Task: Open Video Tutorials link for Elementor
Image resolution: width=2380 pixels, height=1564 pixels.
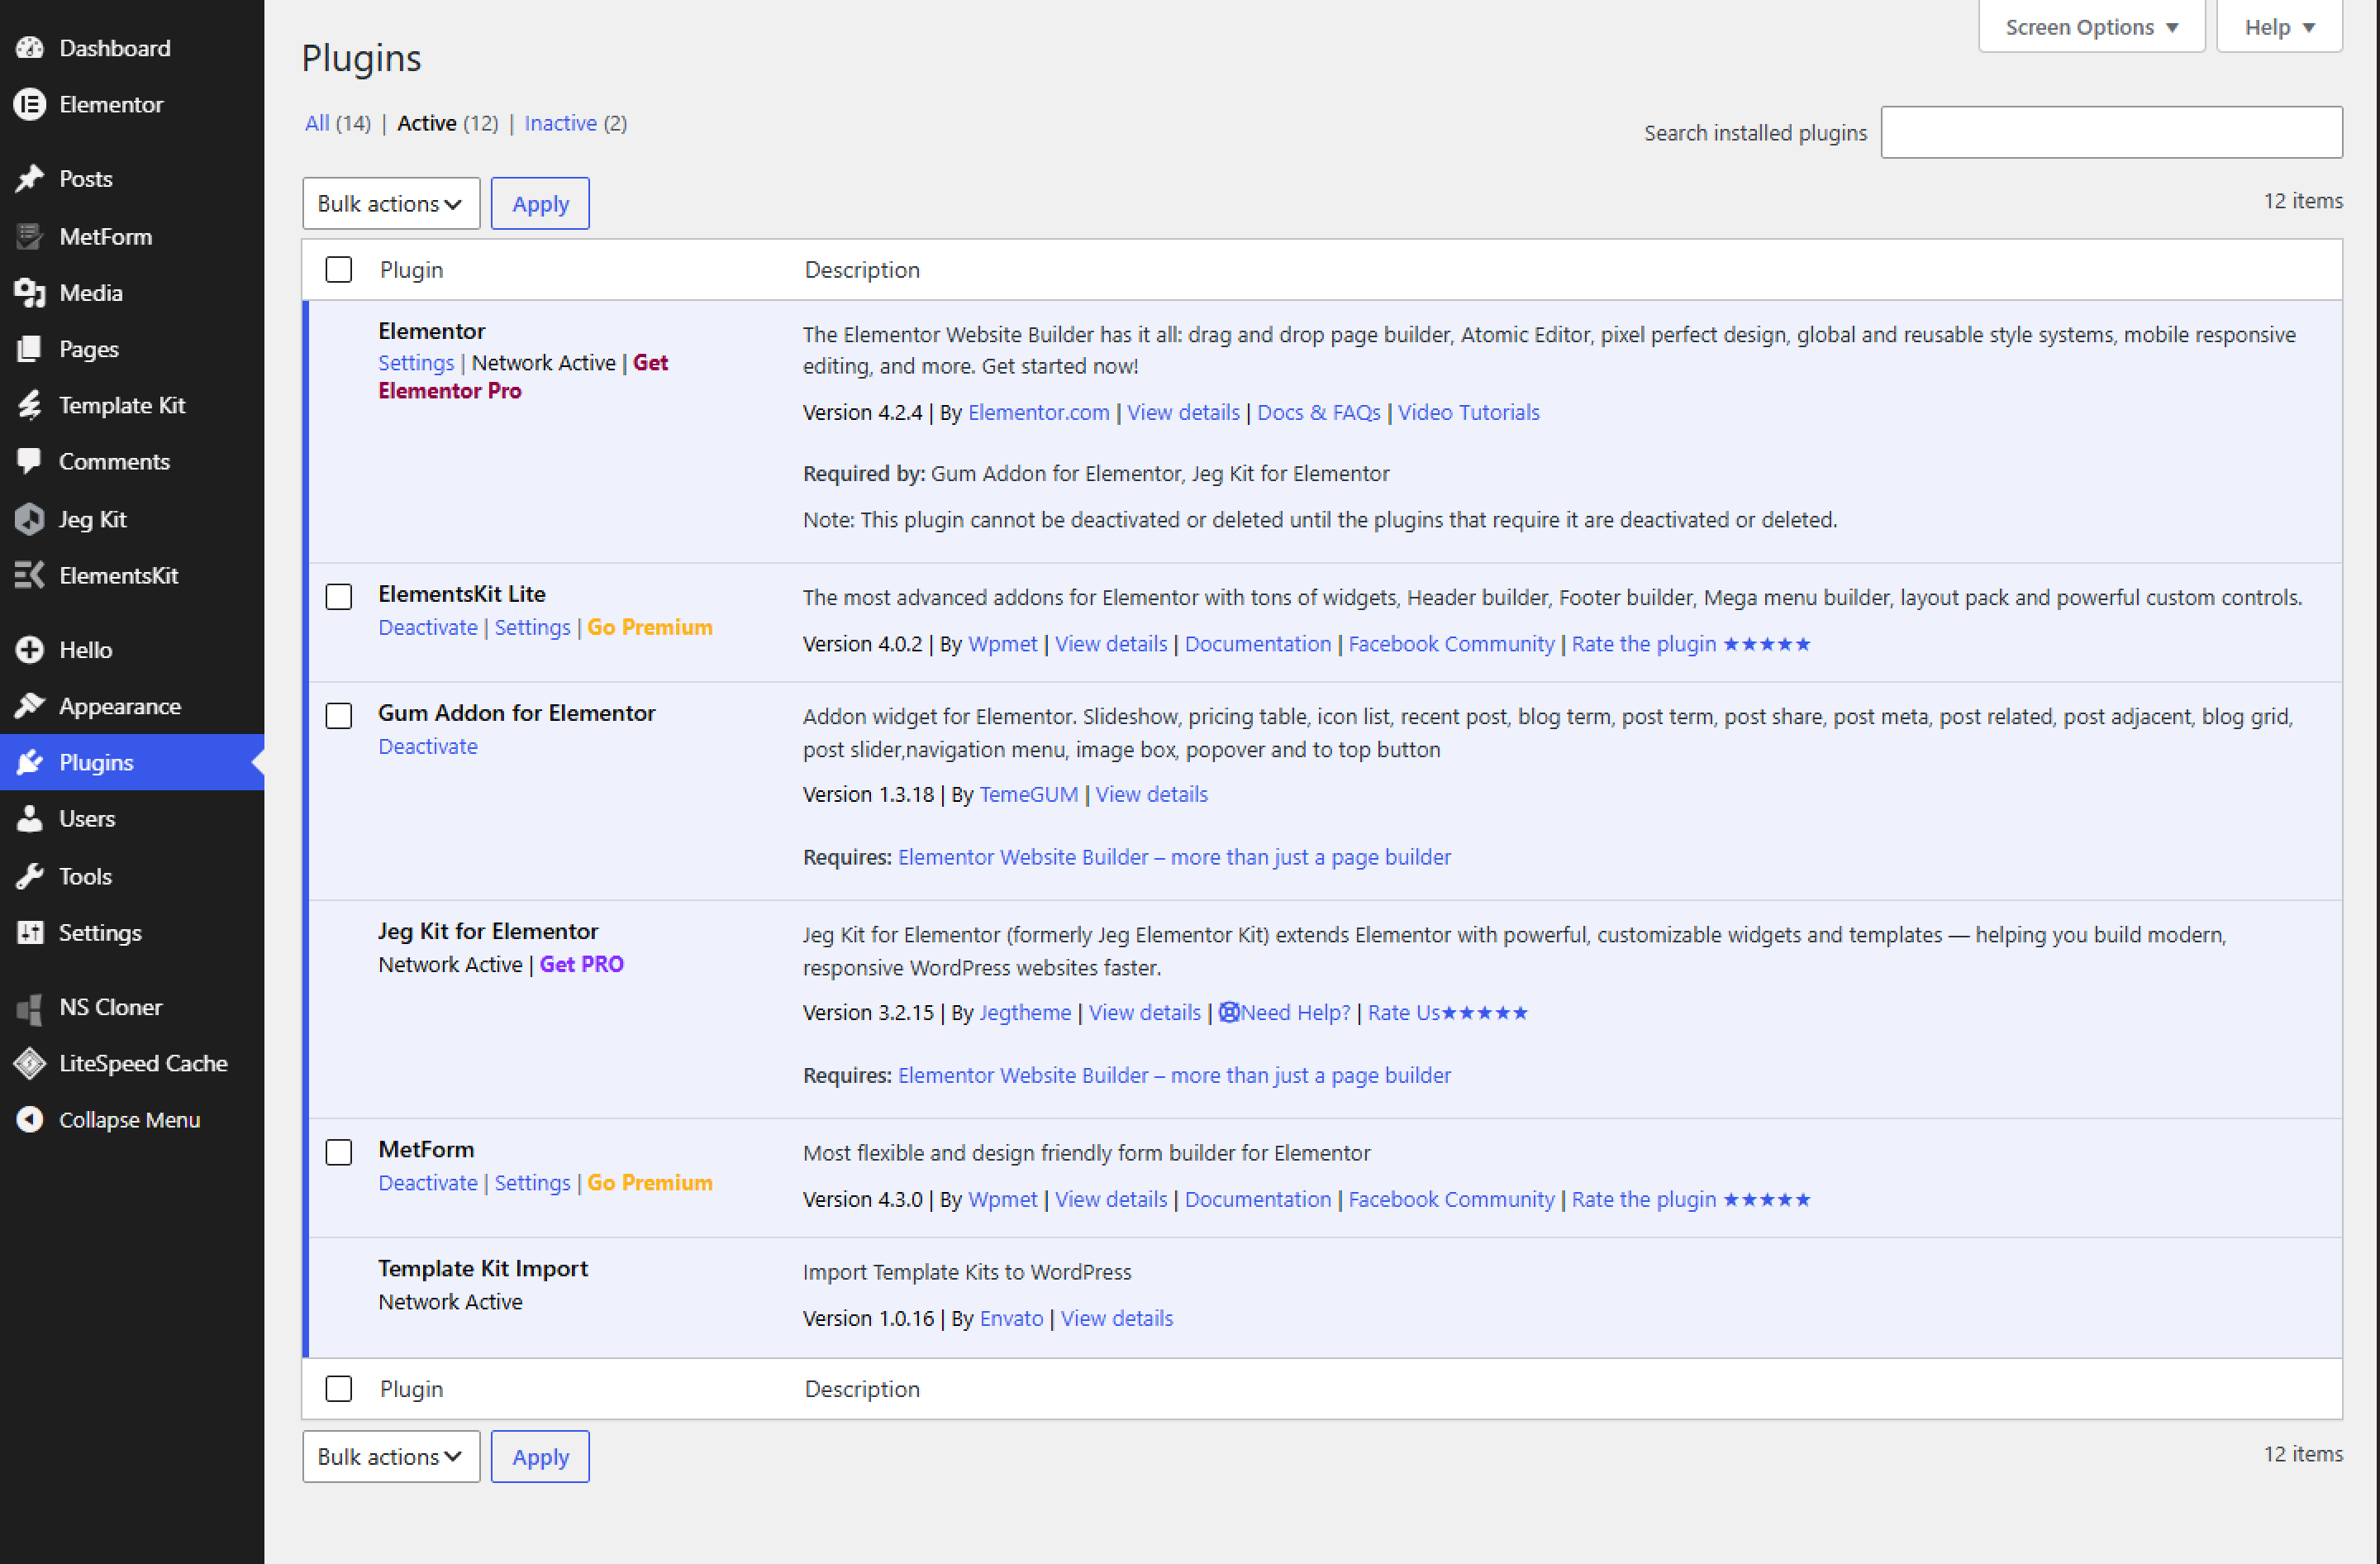Action: pyautogui.click(x=1468, y=412)
